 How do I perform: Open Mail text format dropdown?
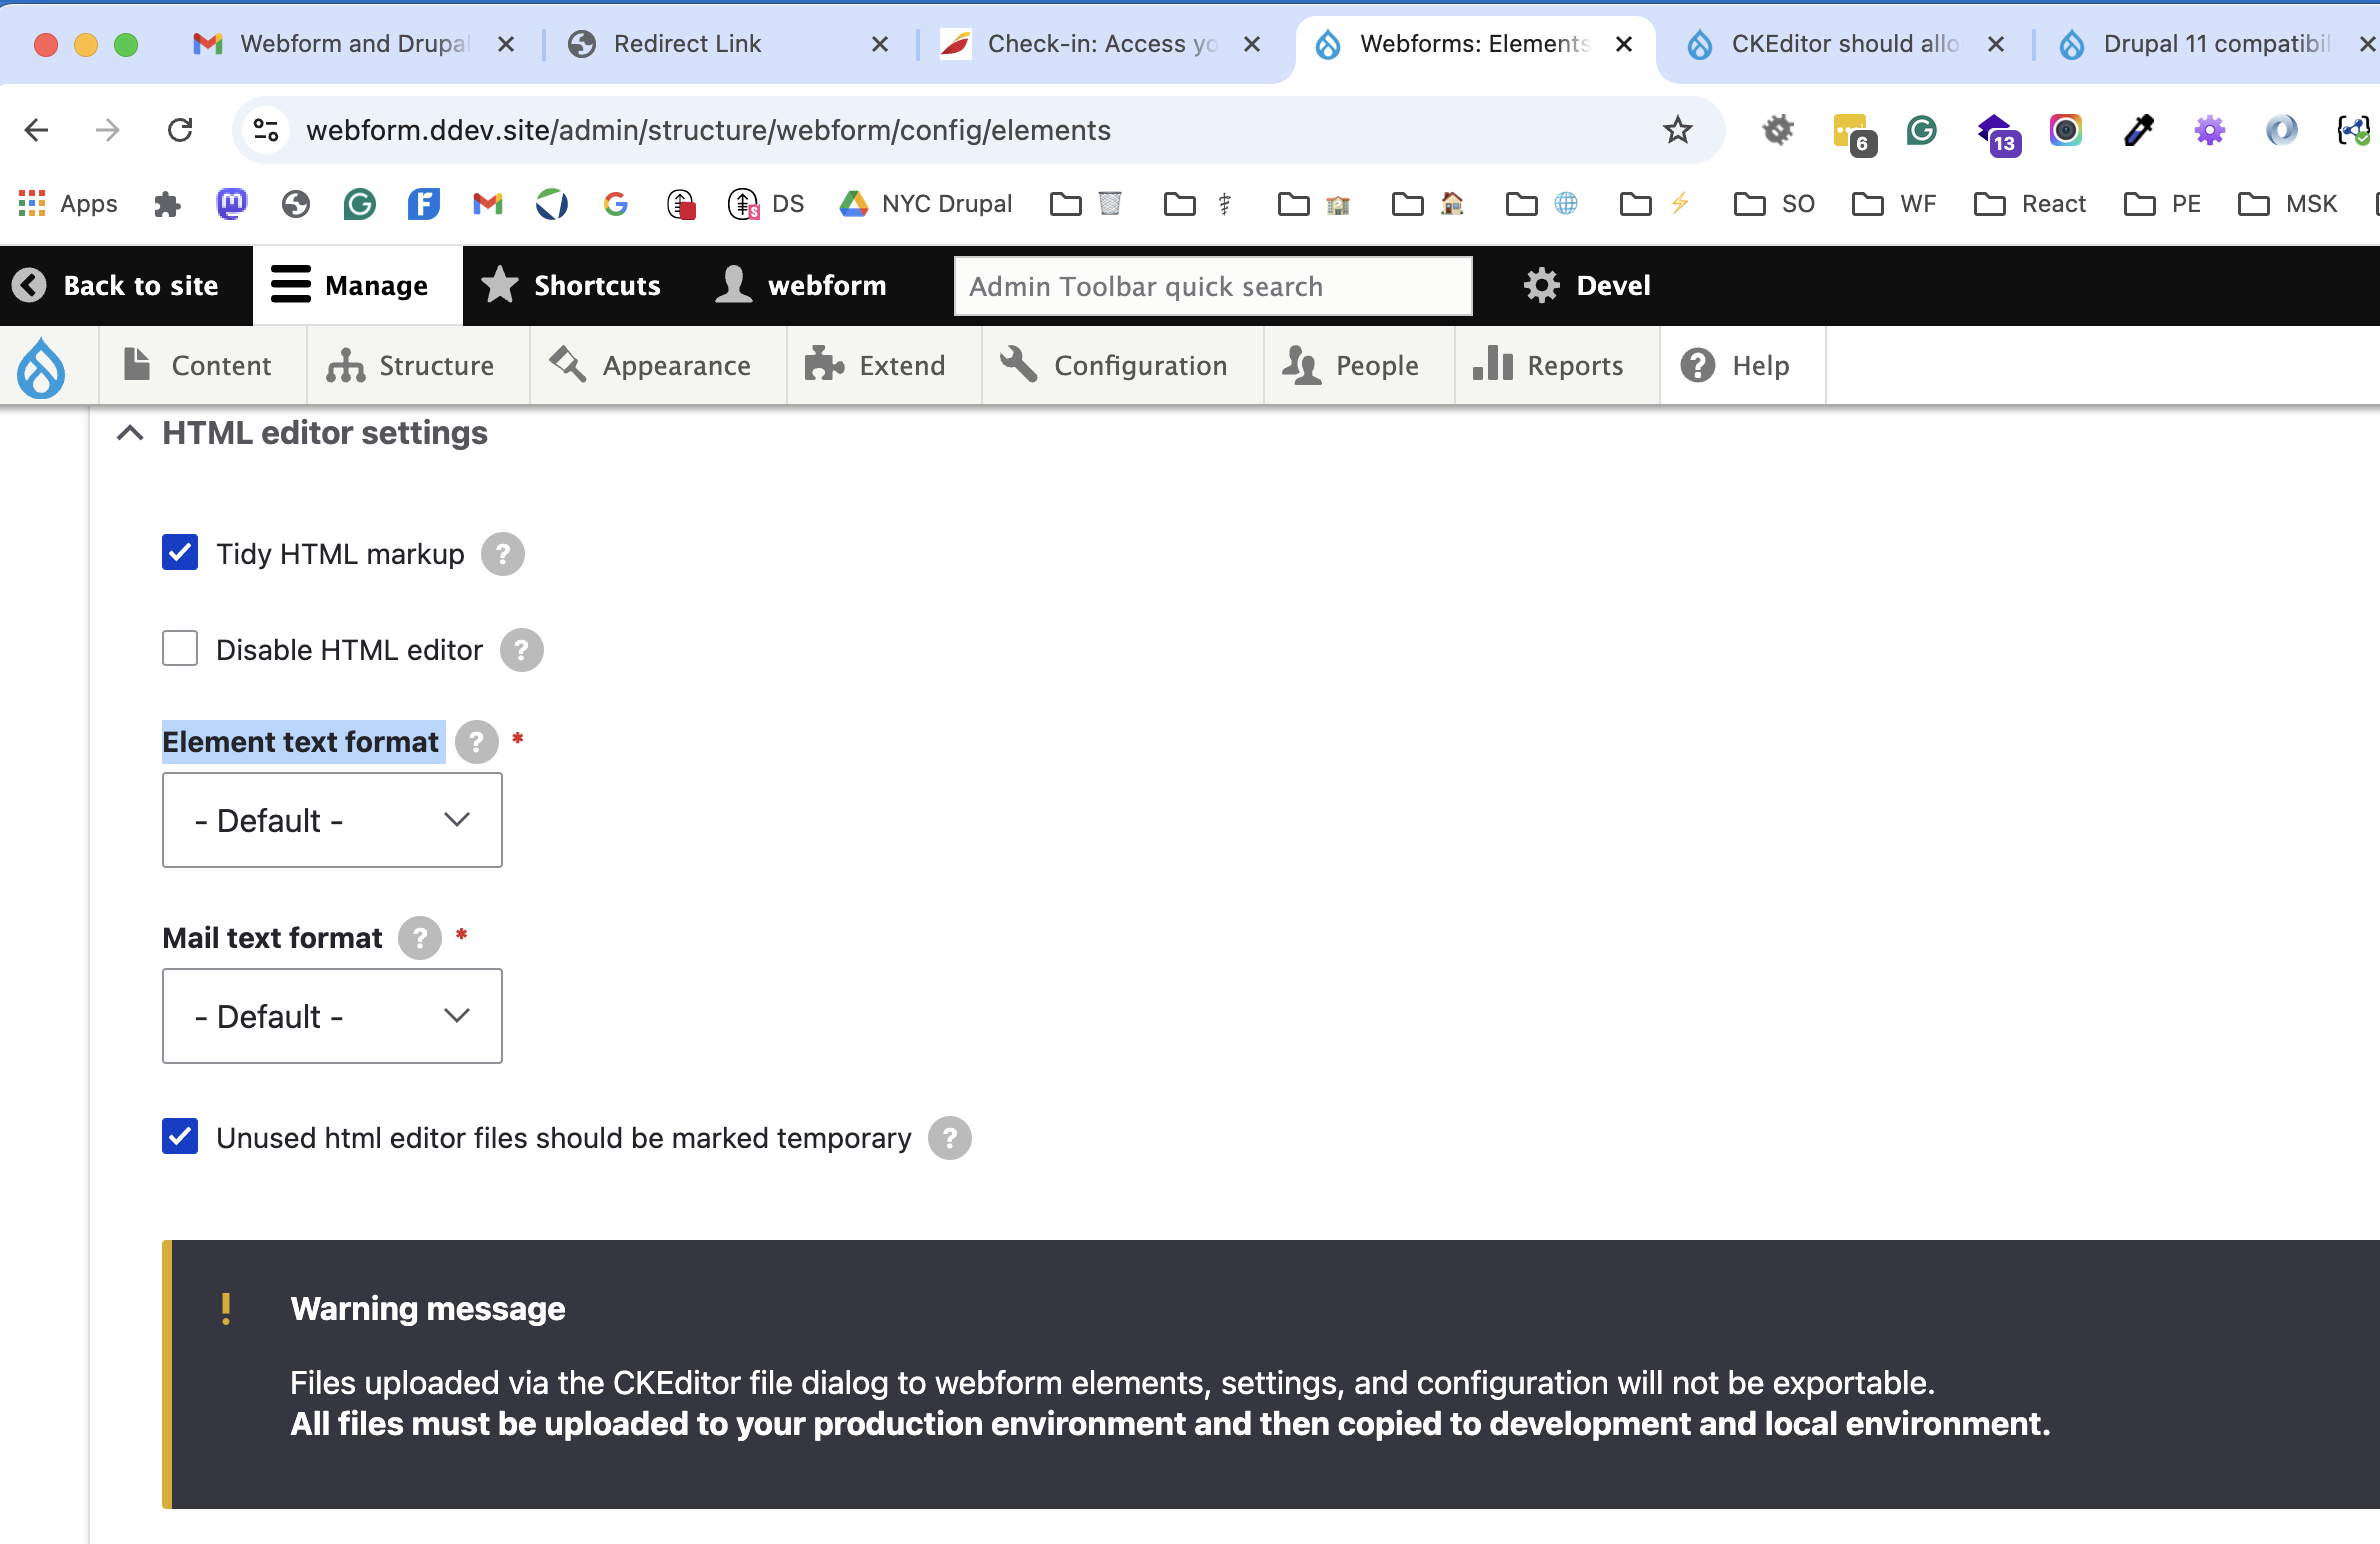[x=332, y=1016]
